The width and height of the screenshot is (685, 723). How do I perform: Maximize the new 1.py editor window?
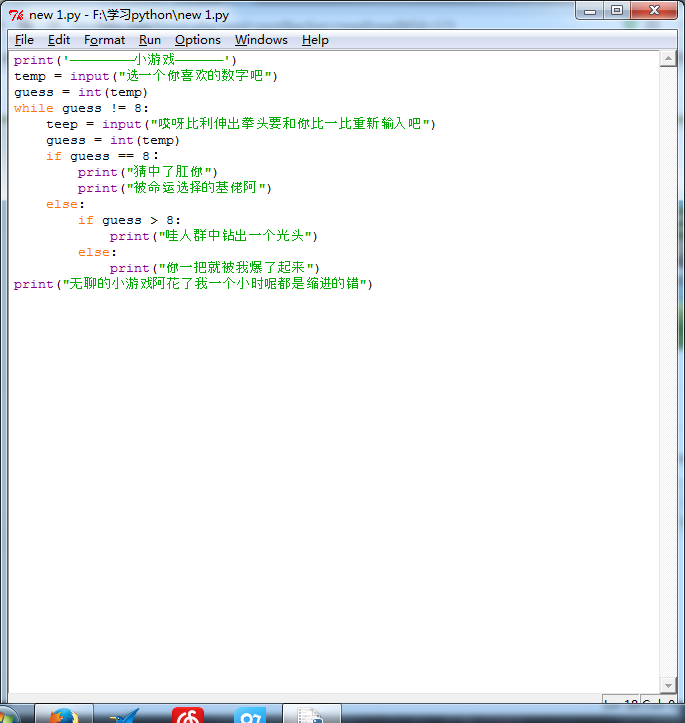tap(616, 10)
